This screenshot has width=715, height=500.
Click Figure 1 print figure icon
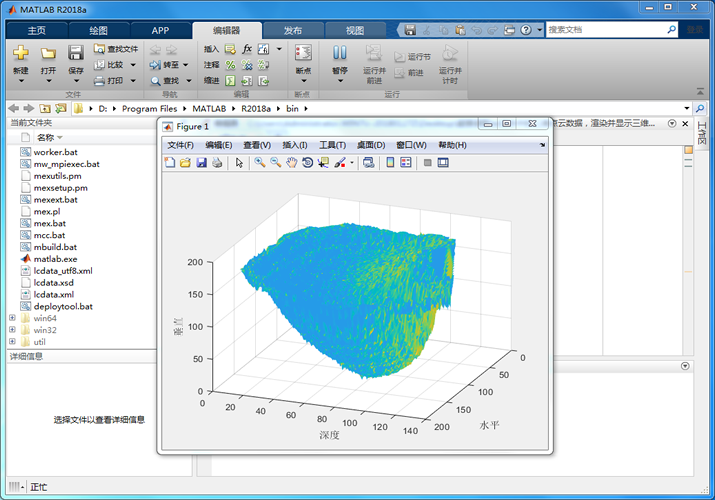tap(217, 163)
